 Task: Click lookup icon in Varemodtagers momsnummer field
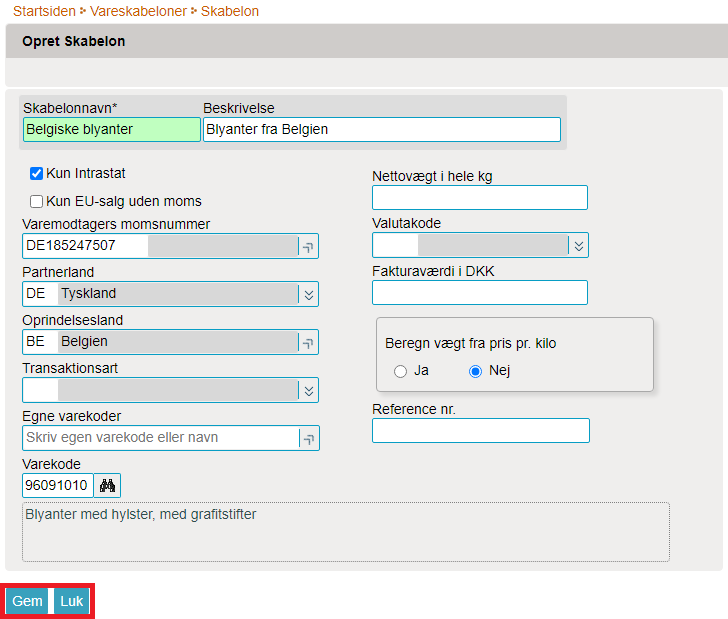[x=308, y=246]
